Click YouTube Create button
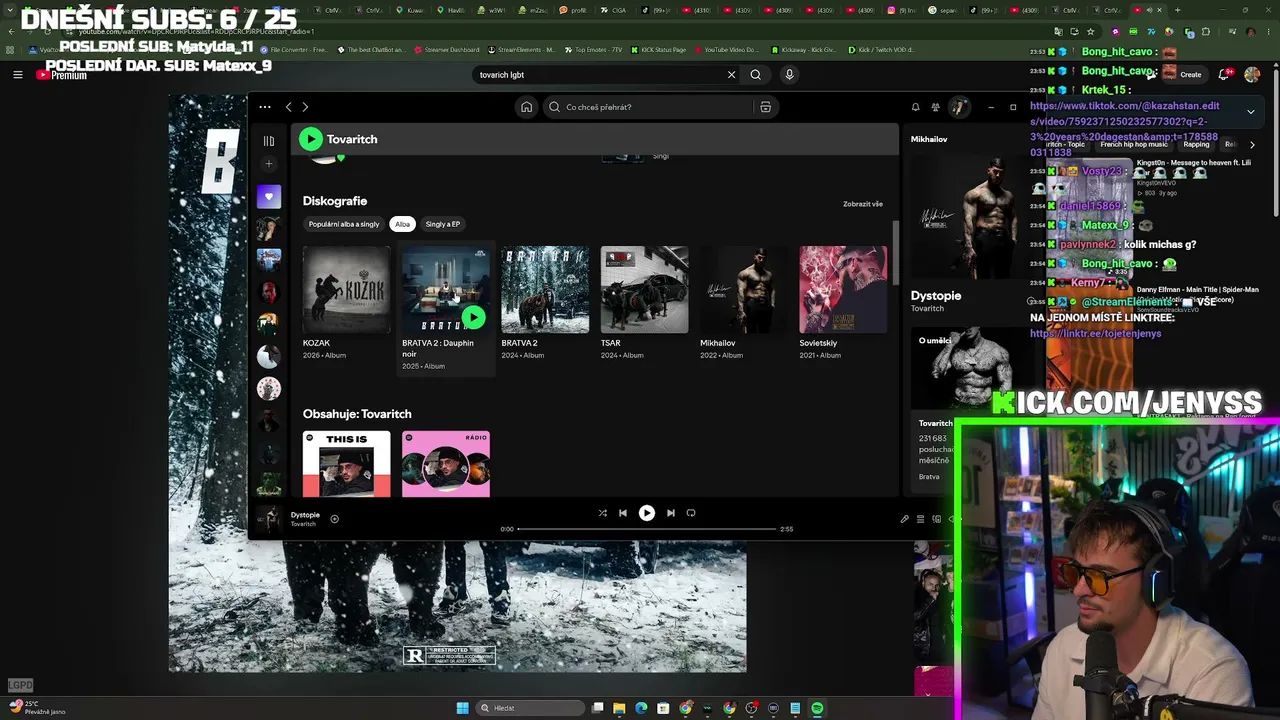 [1186, 75]
